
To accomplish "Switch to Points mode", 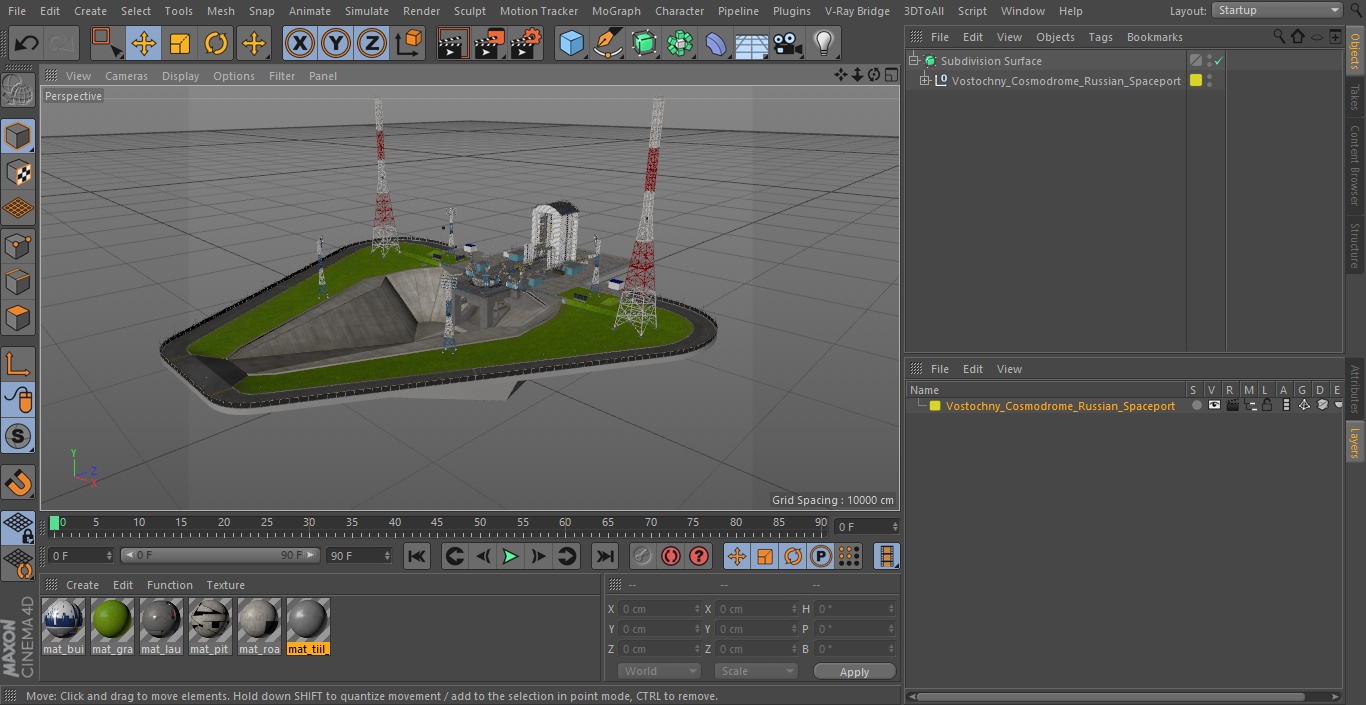I will coord(18,245).
